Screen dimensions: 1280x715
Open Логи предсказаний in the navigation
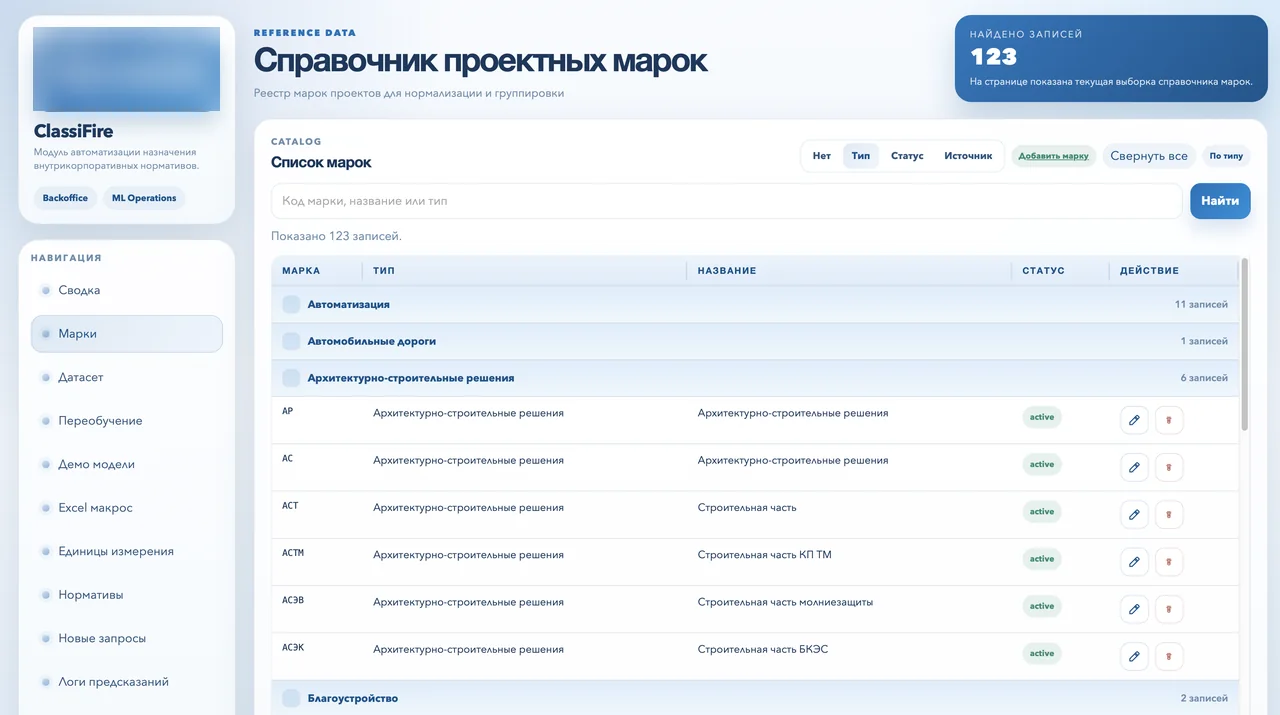tap(127, 682)
